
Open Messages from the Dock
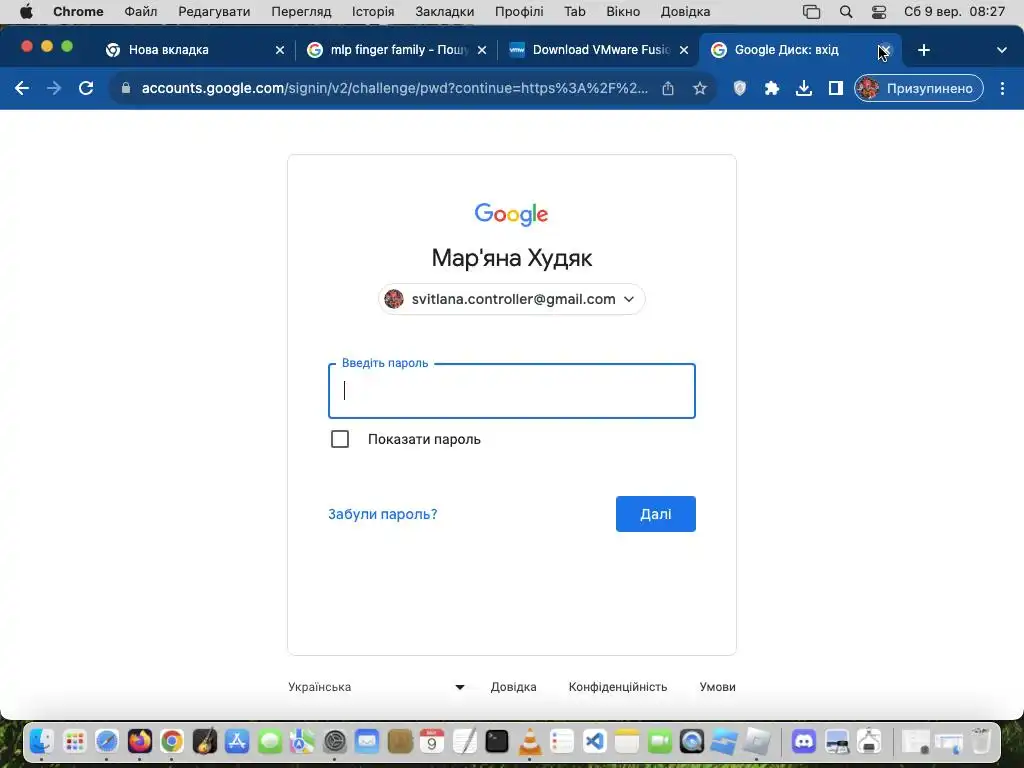pos(269,742)
